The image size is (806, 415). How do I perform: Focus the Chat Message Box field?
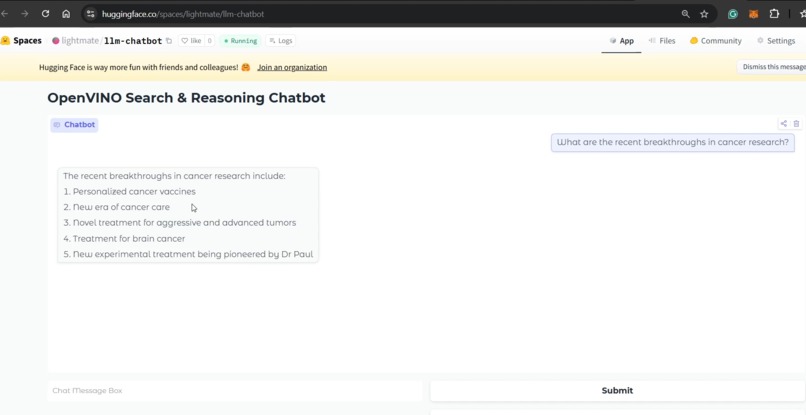(x=234, y=390)
